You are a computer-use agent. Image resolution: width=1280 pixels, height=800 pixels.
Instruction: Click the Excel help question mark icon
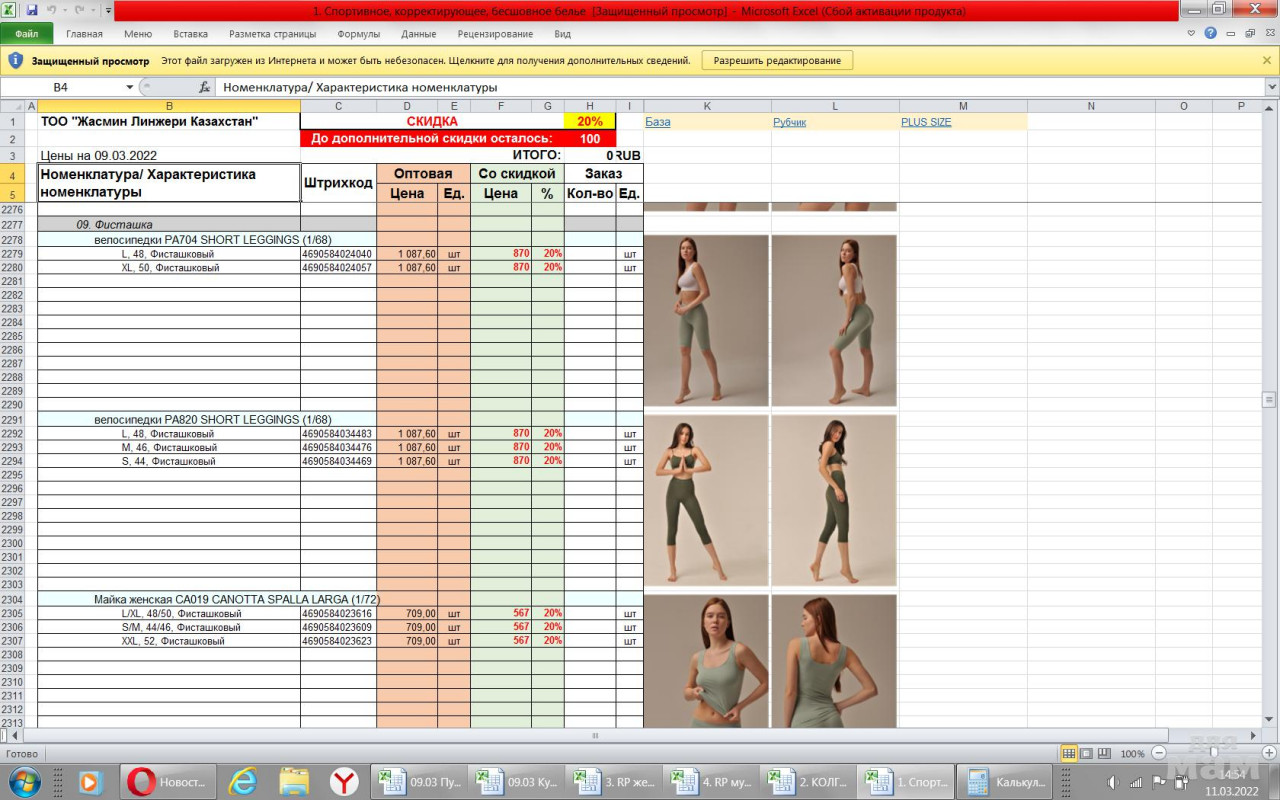pos(1211,33)
